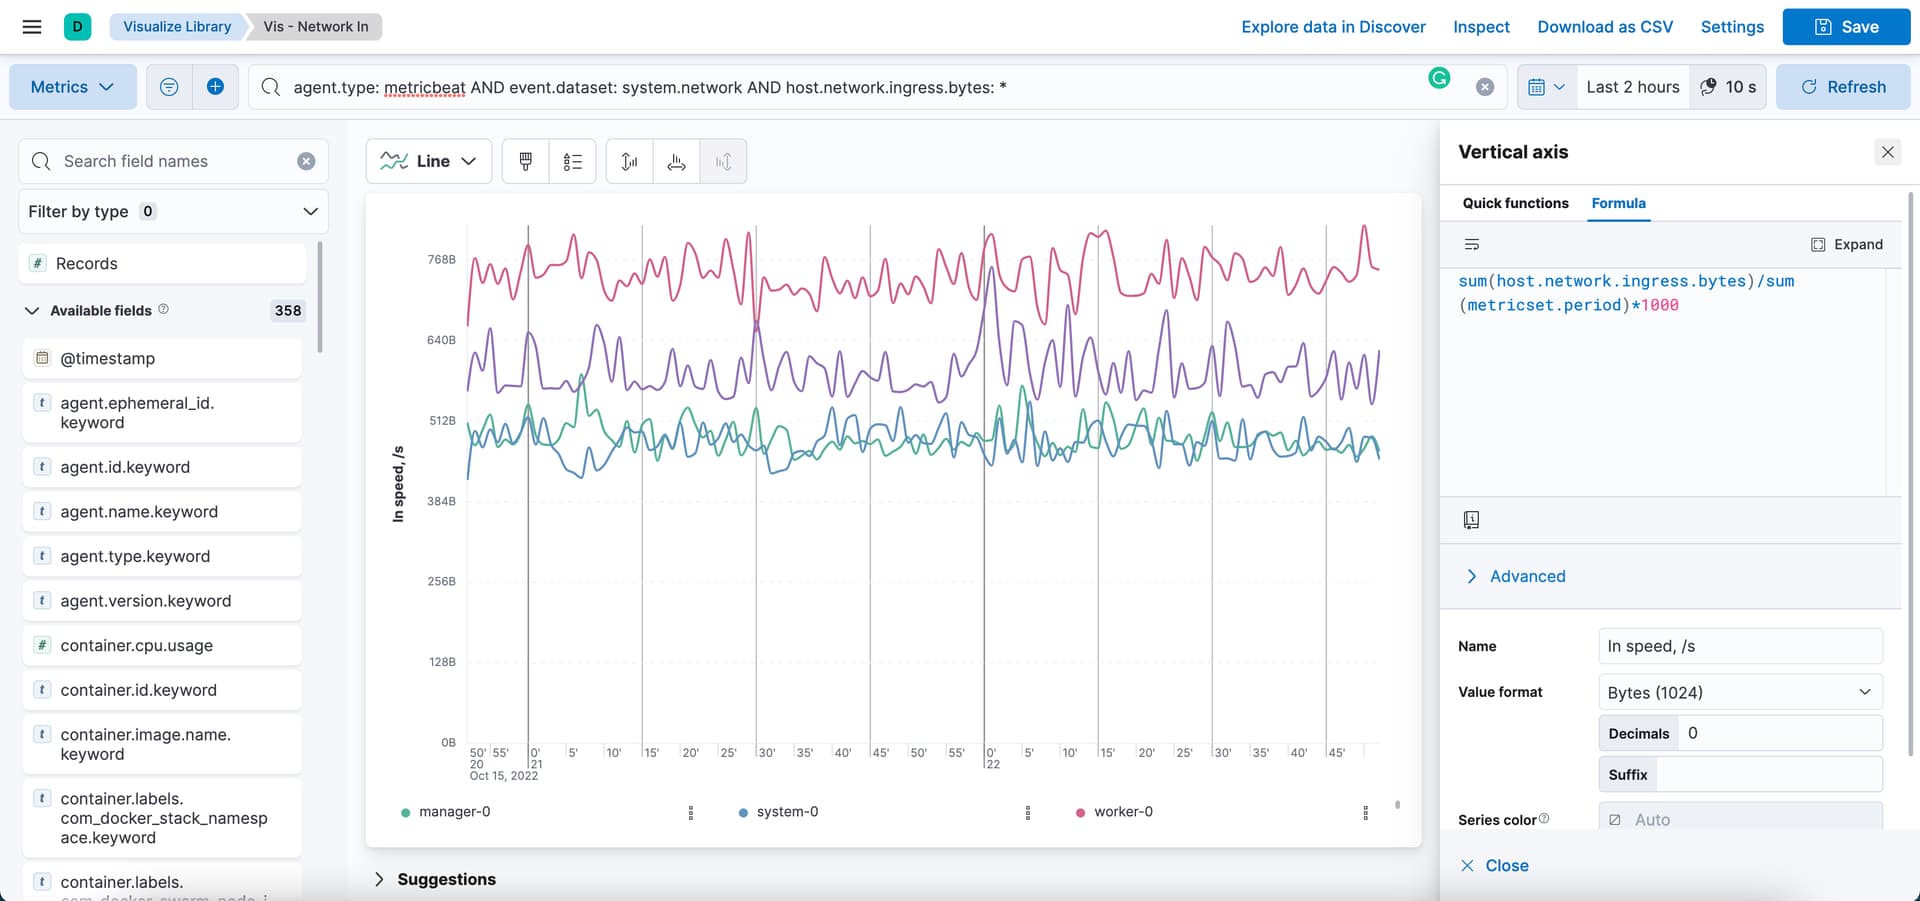Click Download as CSV link

[x=1605, y=27]
